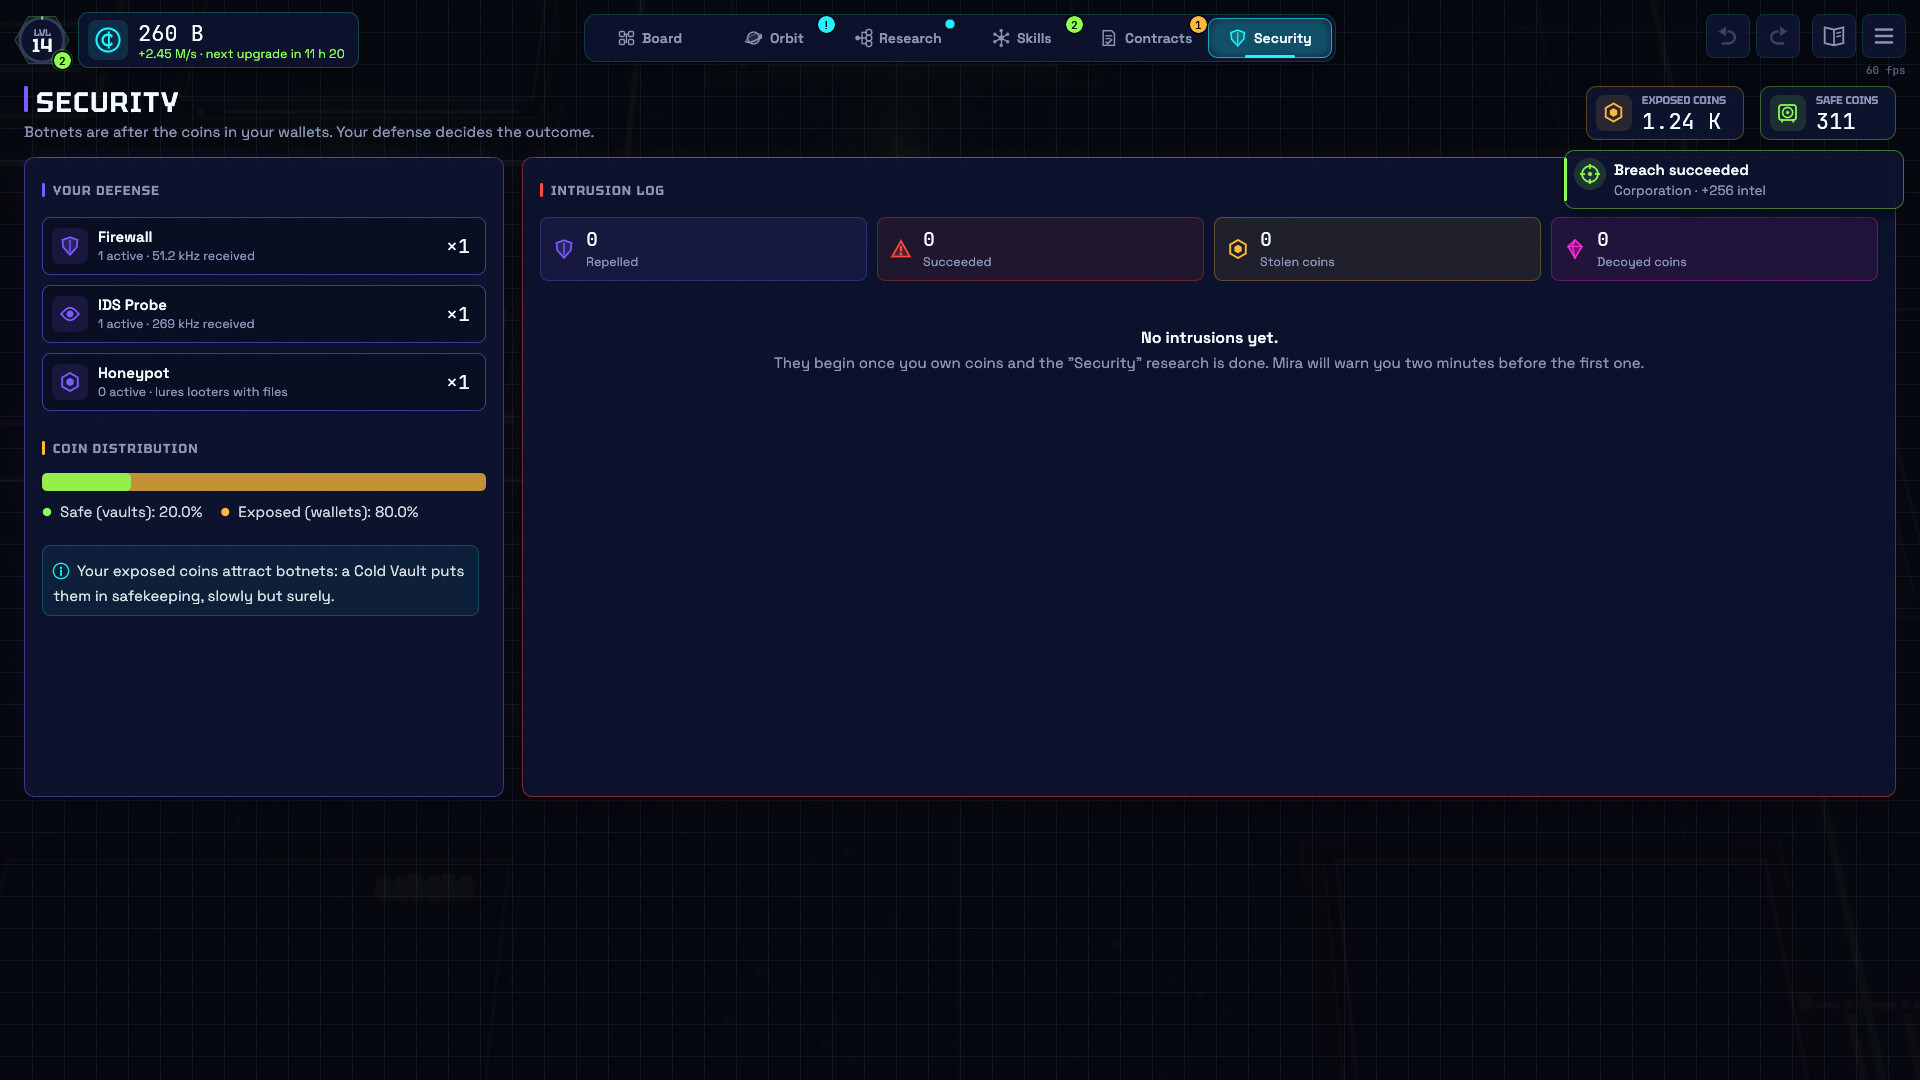This screenshot has height=1080, width=1920.
Task: Click the Firewall shield icon
Action: click(70, 246)
